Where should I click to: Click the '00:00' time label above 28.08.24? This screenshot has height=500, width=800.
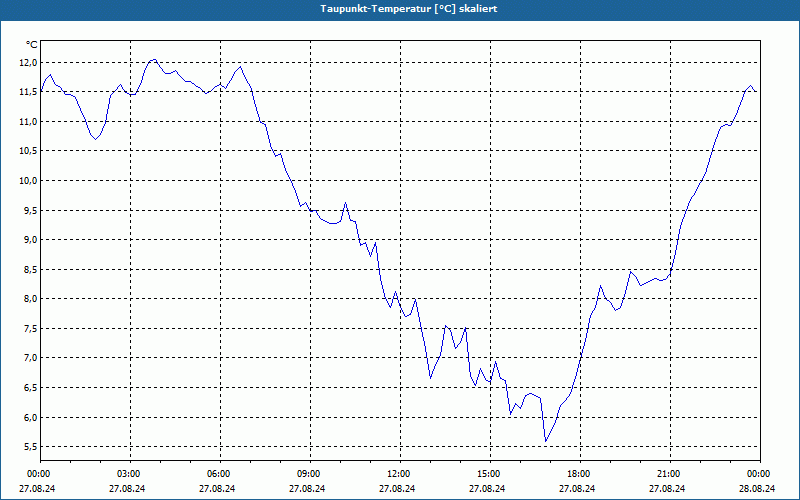tap(759, 474)
